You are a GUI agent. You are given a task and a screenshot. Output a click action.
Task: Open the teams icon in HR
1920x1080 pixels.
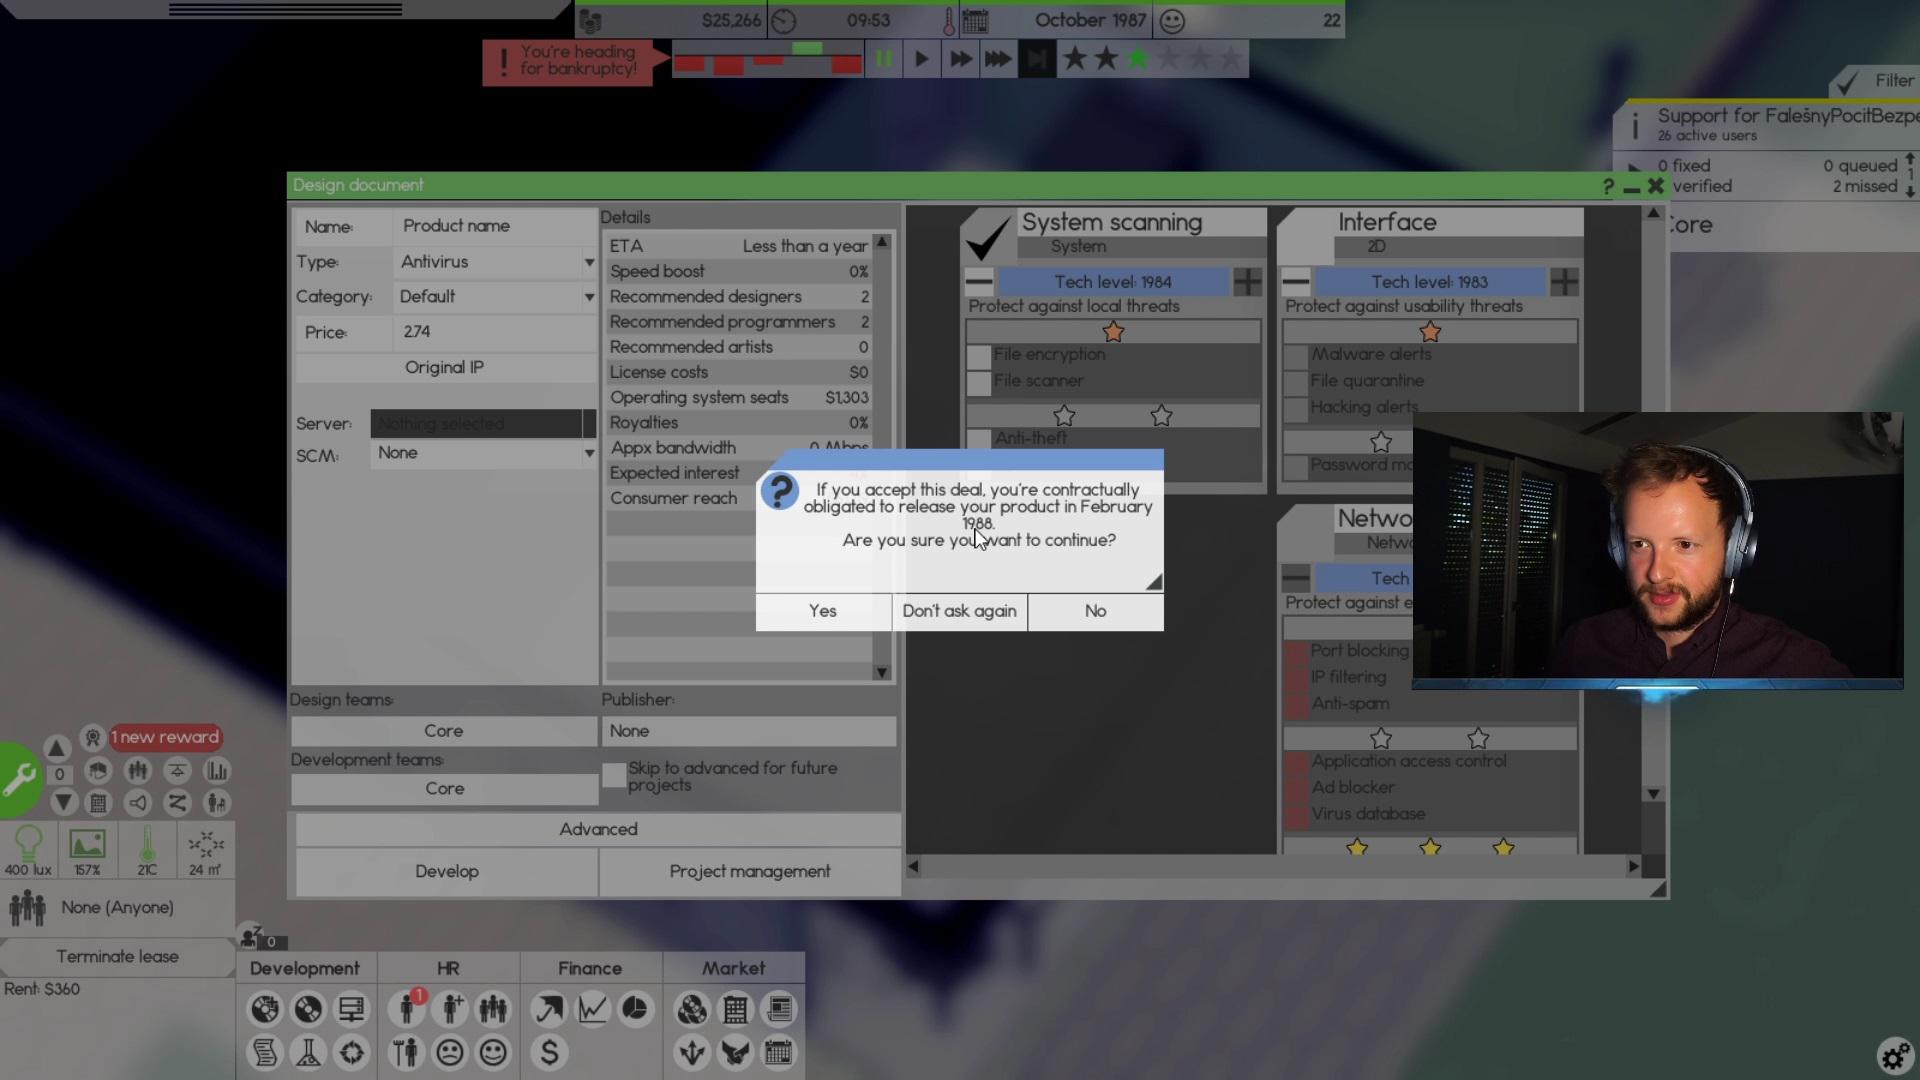(493, 1009)
